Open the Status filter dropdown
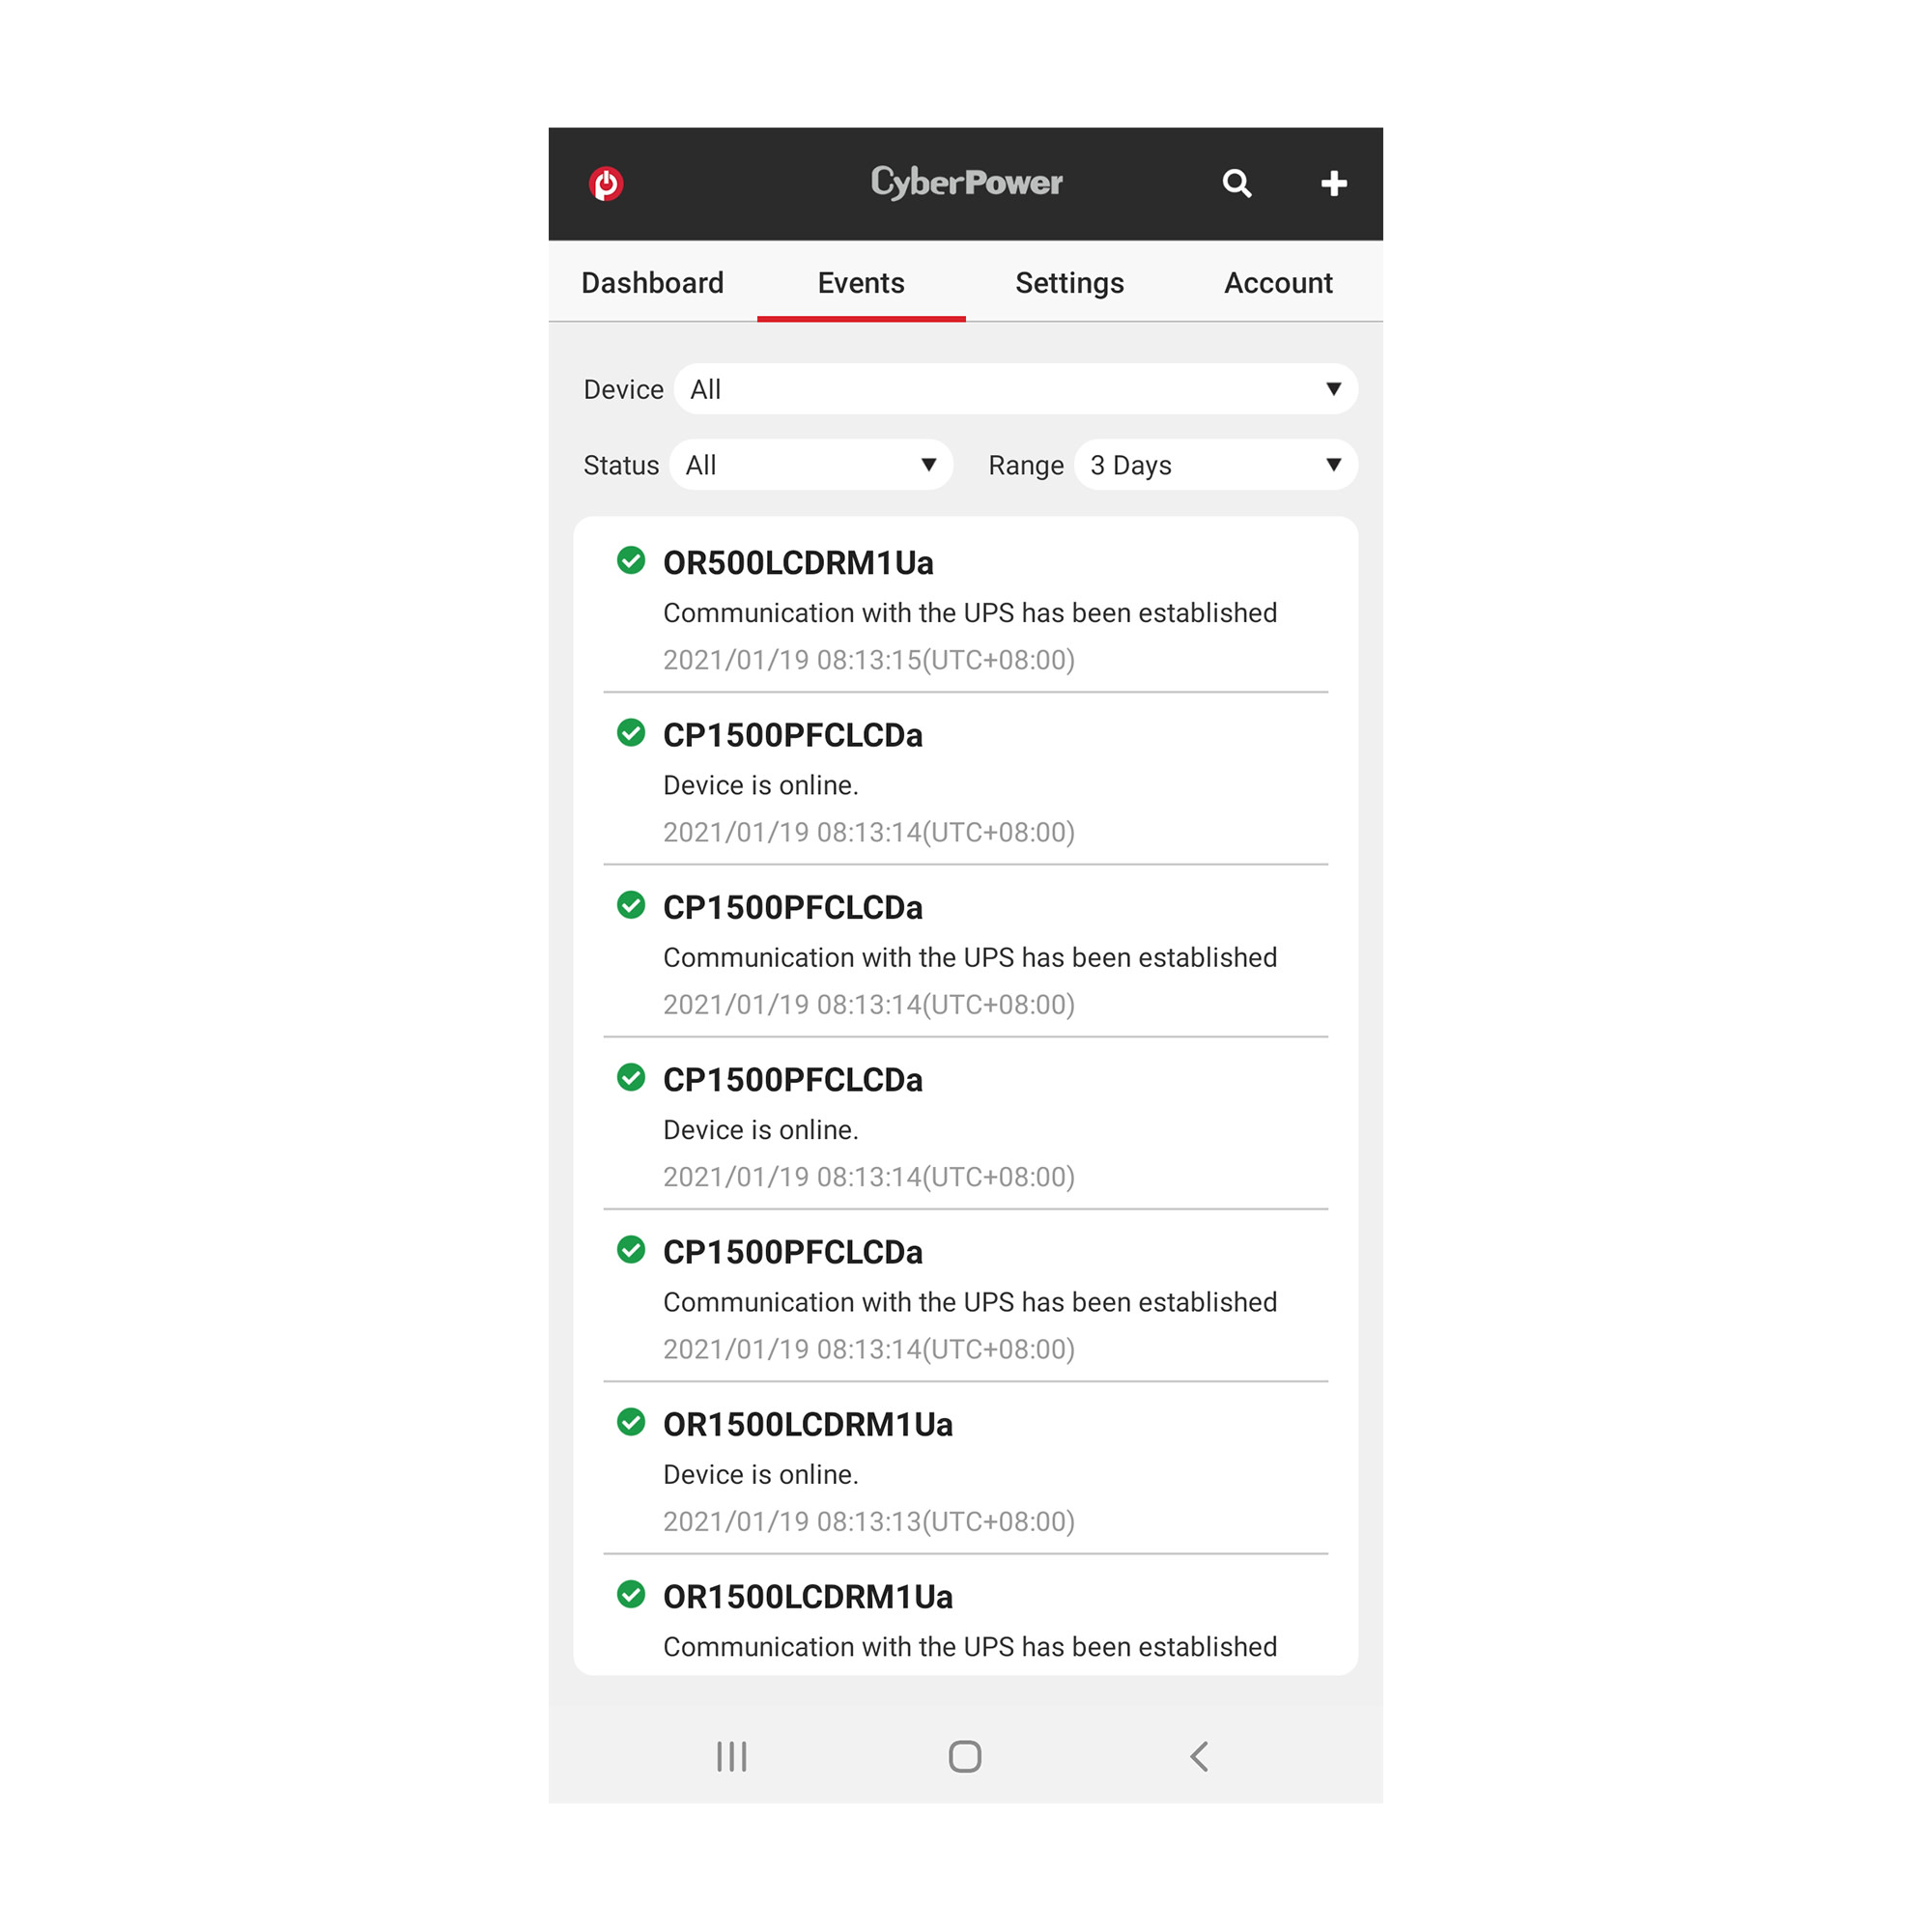The image size is (1932, 1932). click(x=811, y=465)
